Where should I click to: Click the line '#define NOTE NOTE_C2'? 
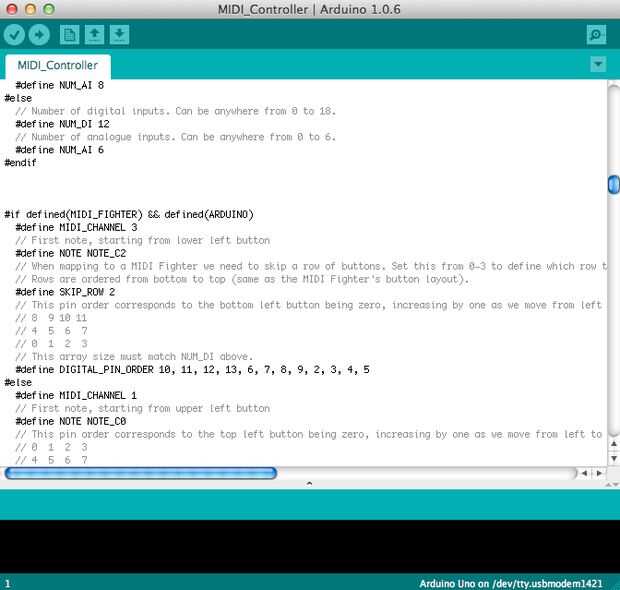[71, 253]
